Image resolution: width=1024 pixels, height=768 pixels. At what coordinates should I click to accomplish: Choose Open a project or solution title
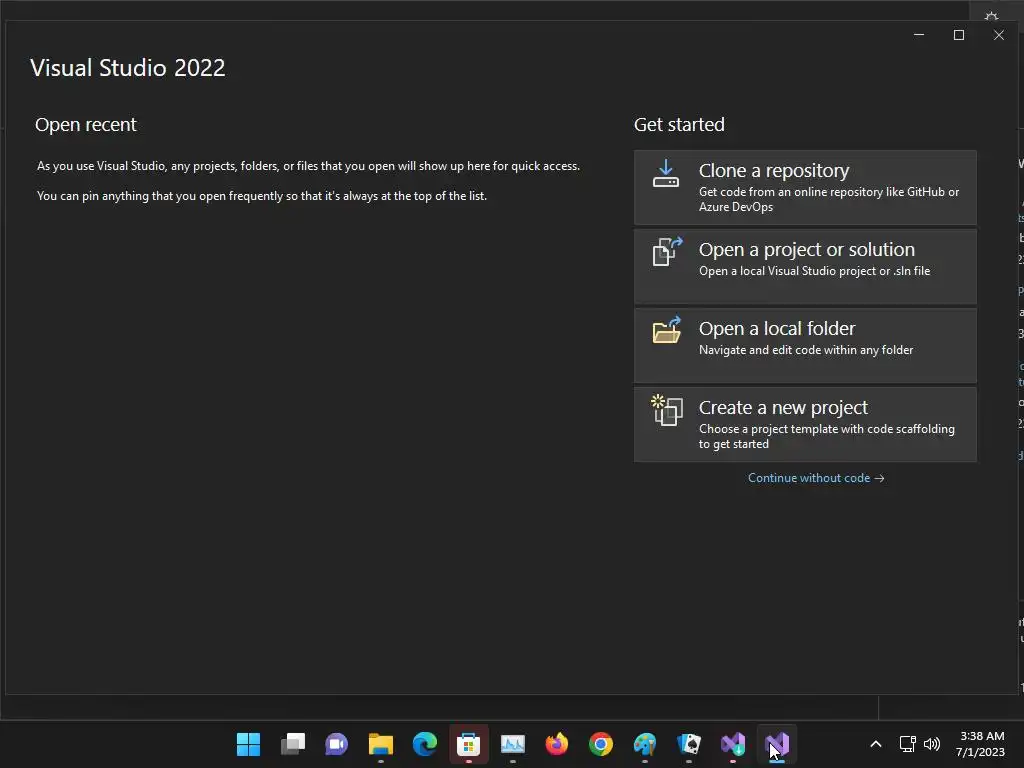pos(807,249)
